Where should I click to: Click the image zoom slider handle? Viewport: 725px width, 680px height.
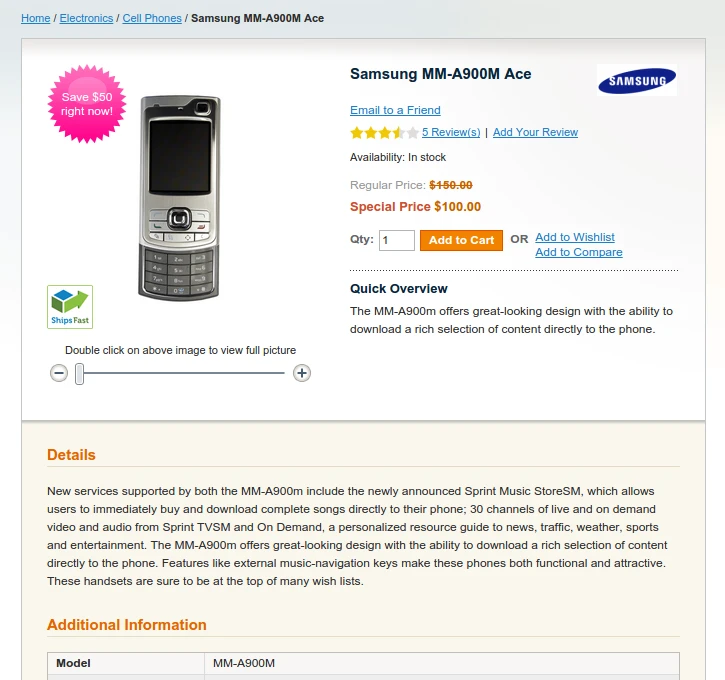pos(80,374)
